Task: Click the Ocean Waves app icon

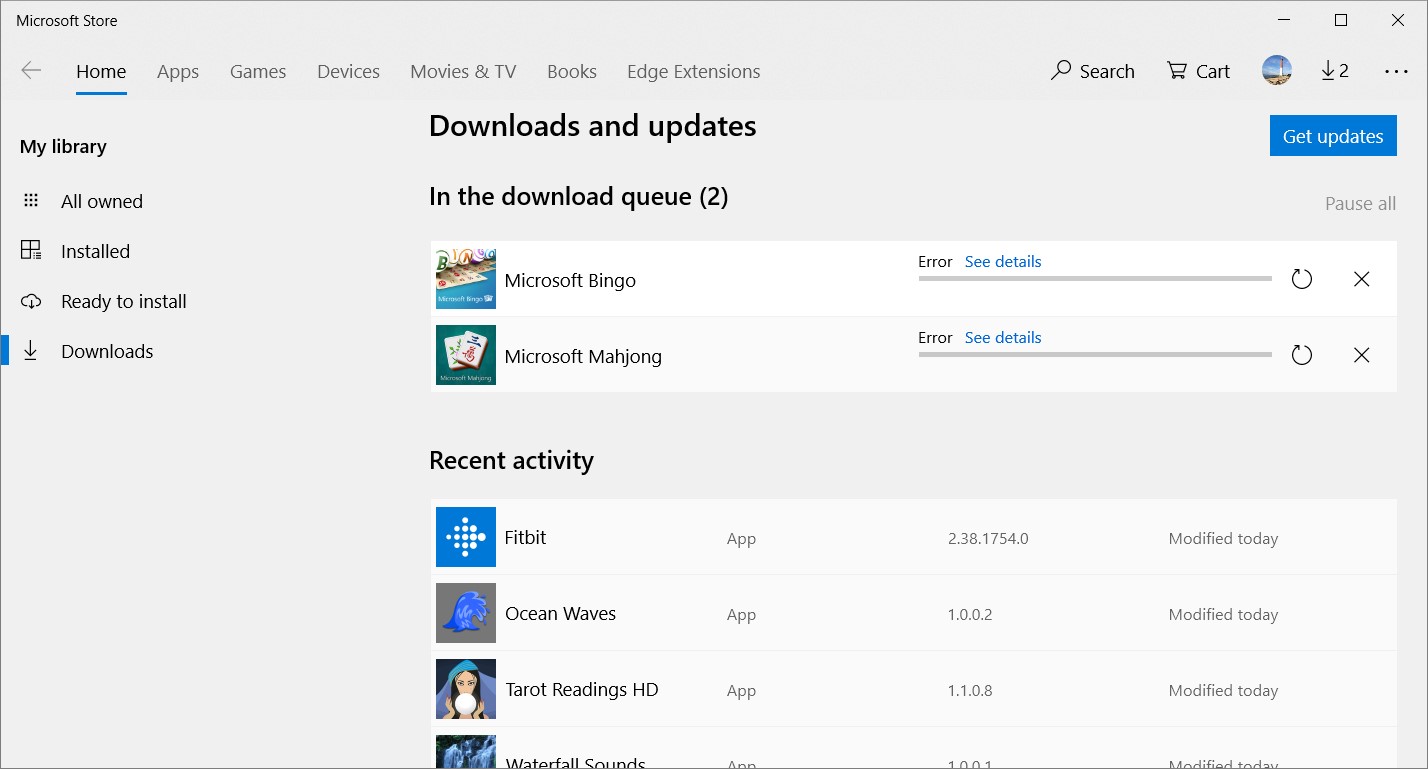Action: pos(466,613)
